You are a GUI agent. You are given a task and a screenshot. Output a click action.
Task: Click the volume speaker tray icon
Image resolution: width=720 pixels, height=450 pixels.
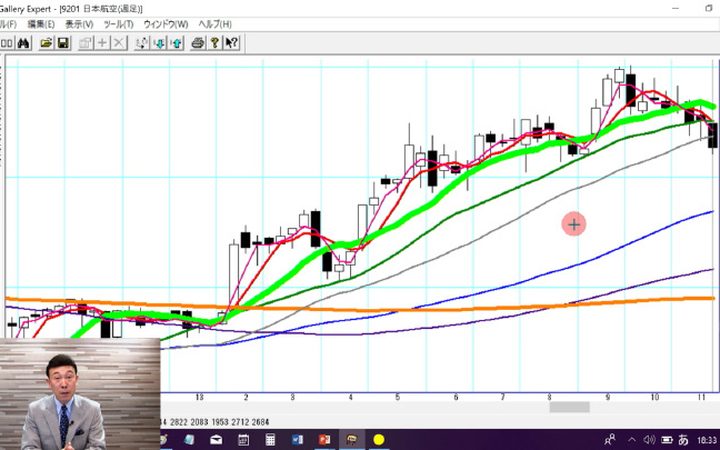click(649, 440)
